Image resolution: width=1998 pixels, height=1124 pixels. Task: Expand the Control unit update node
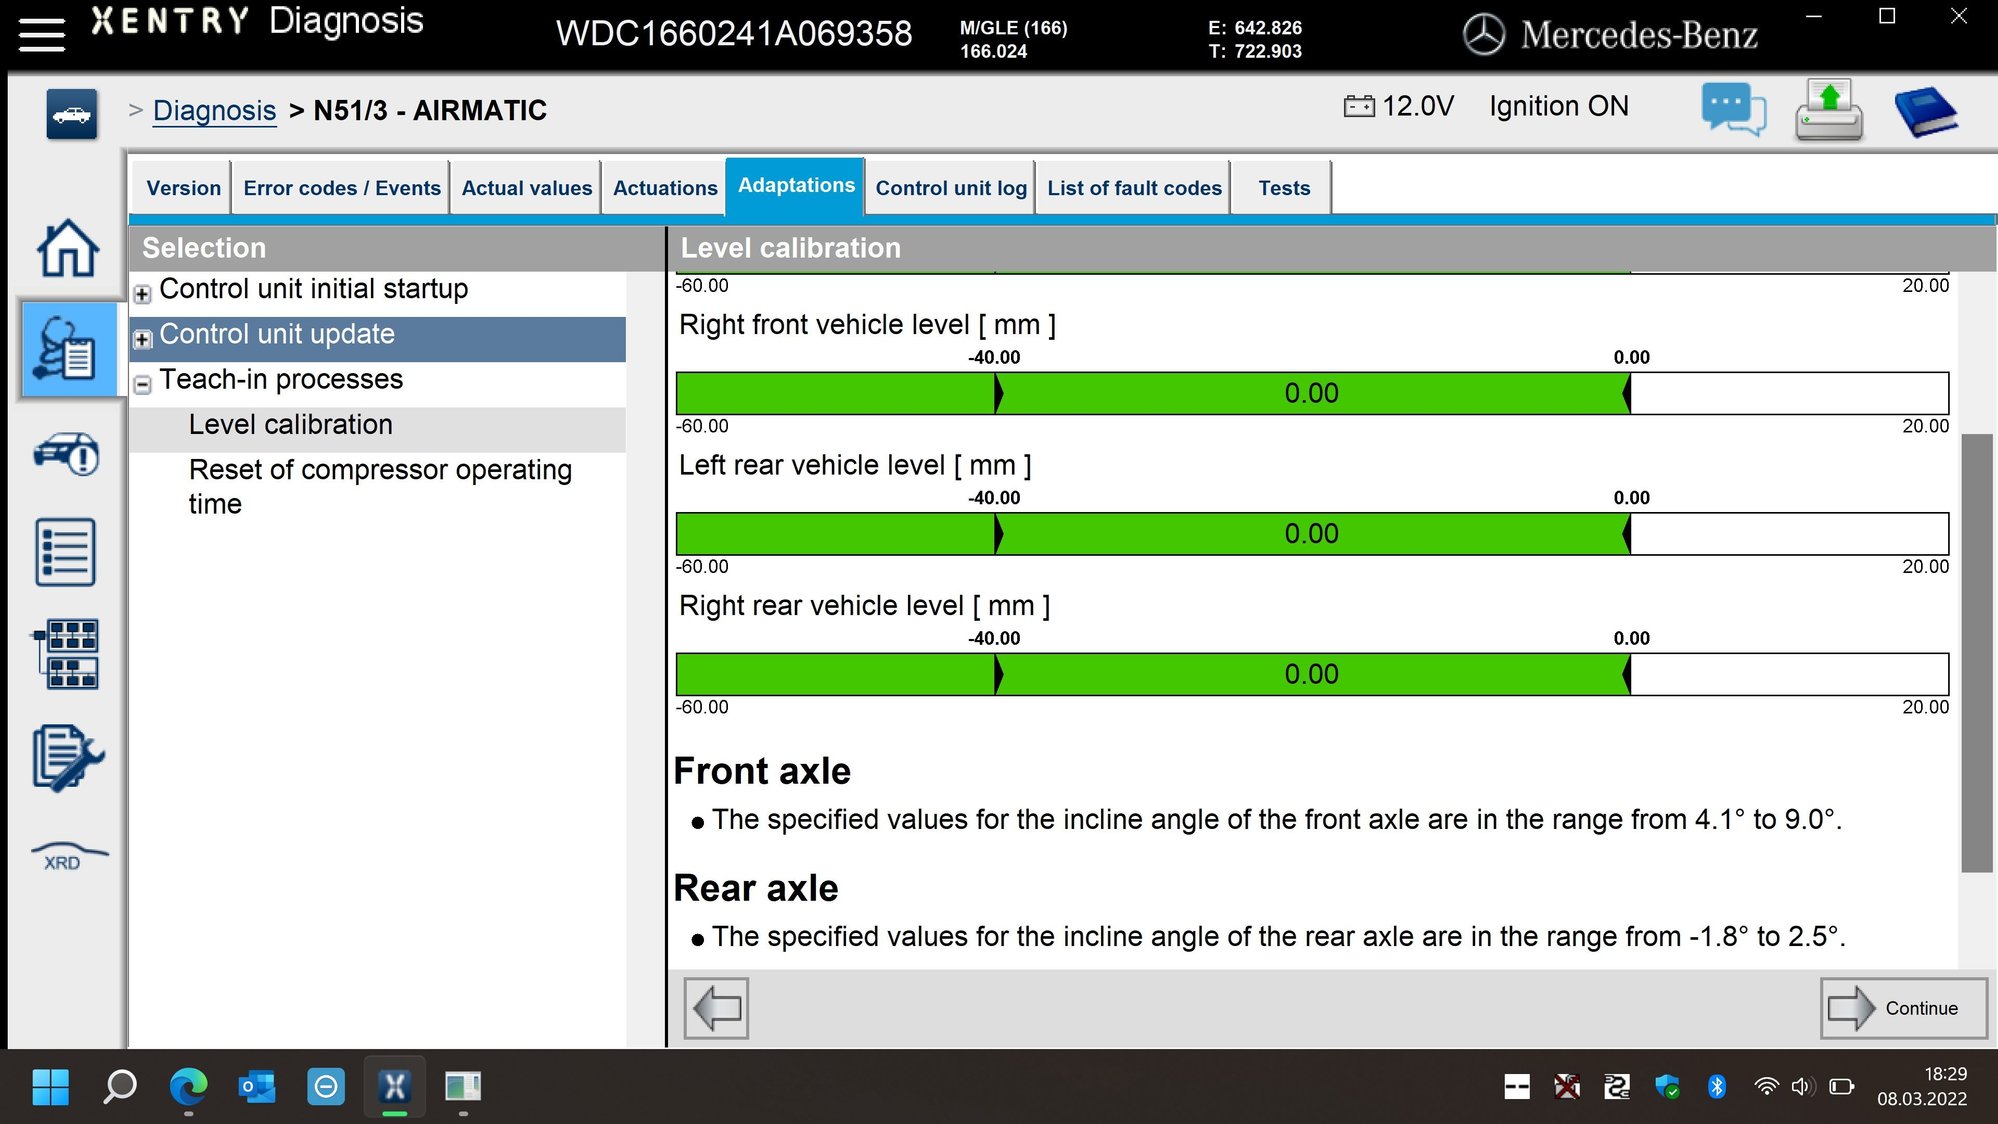click(143, 339)
